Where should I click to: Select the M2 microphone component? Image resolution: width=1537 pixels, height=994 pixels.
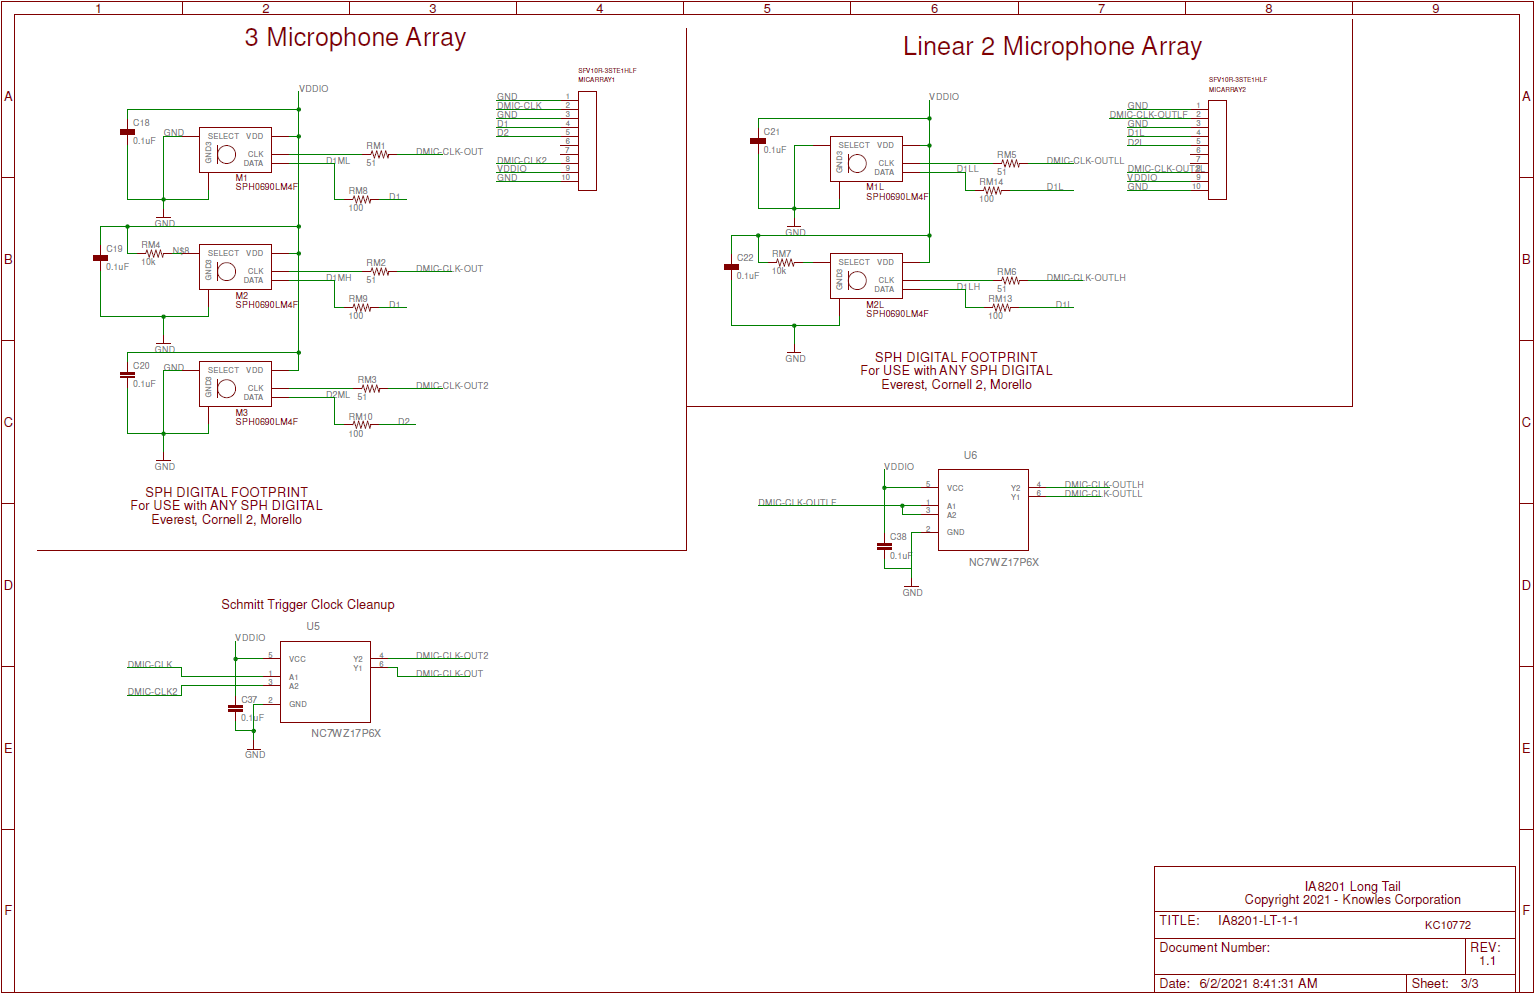click(235, 267)
